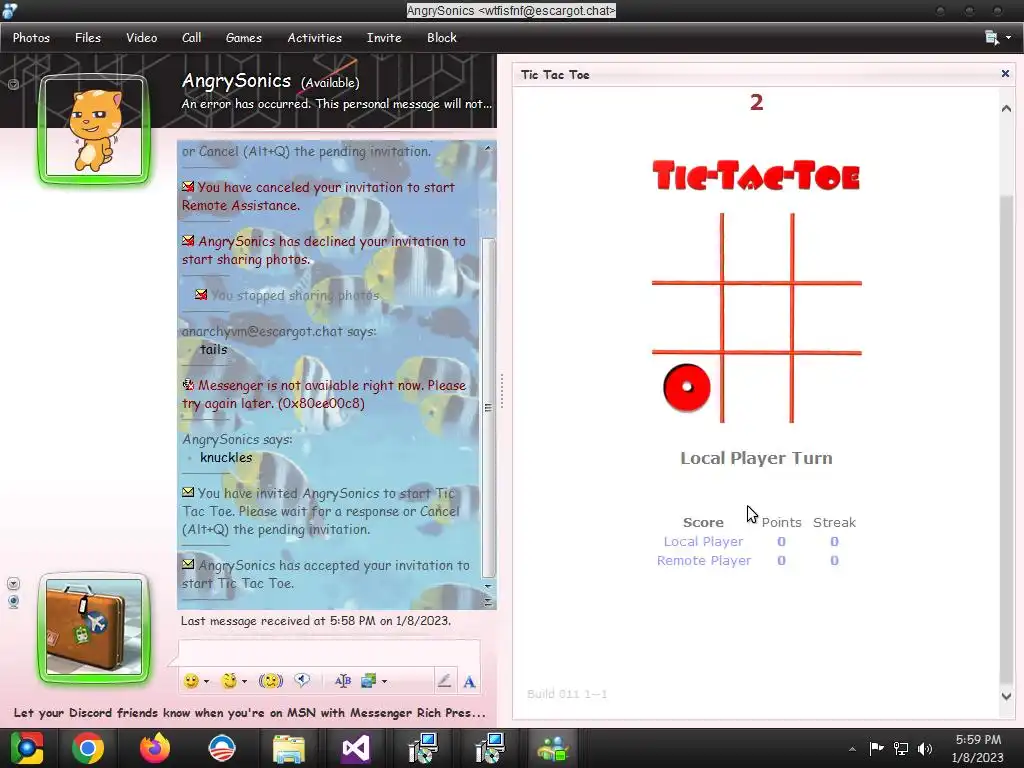Expand the wink dropdown arrow
This screenshot has width=1024, height=768.
point(244,681)
